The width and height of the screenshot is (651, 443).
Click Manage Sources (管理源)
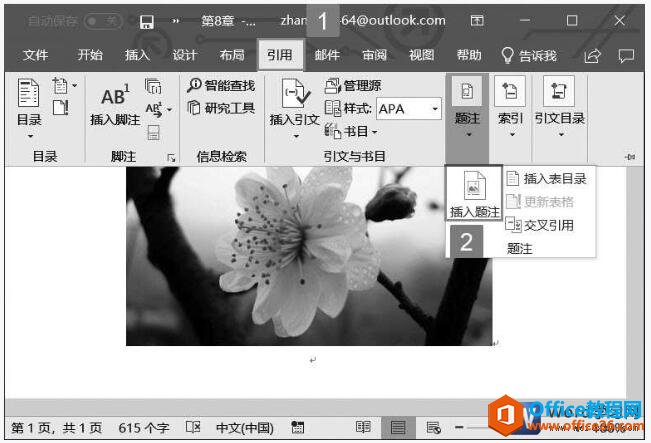pos(353,86)
